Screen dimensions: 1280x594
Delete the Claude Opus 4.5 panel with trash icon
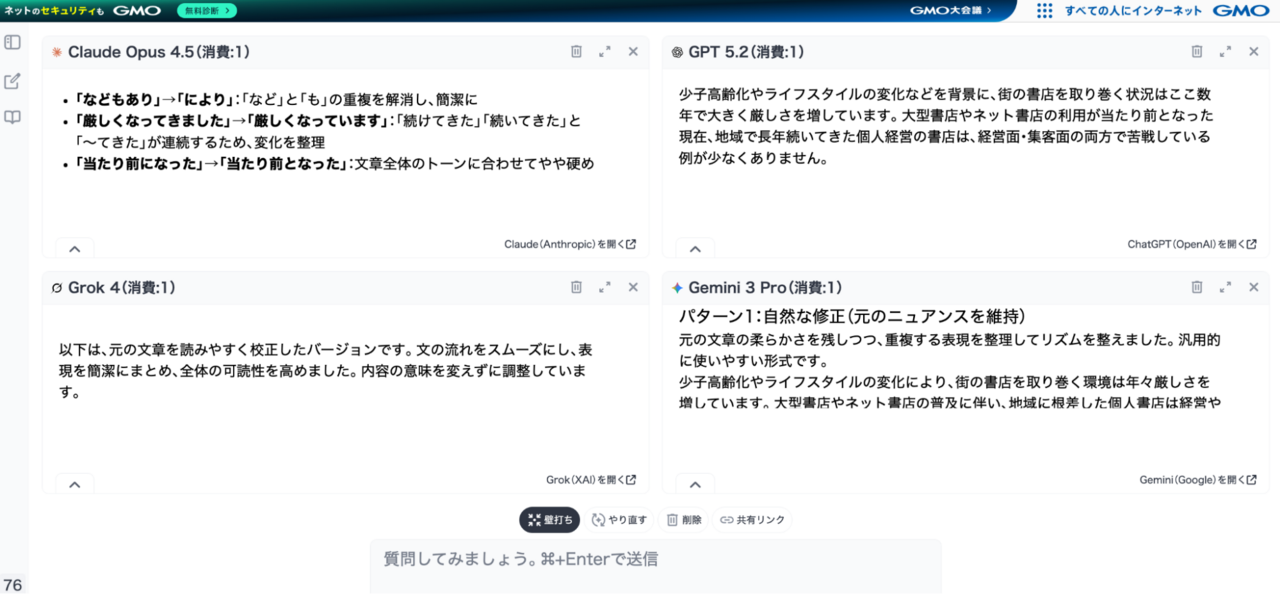point(576,52)
